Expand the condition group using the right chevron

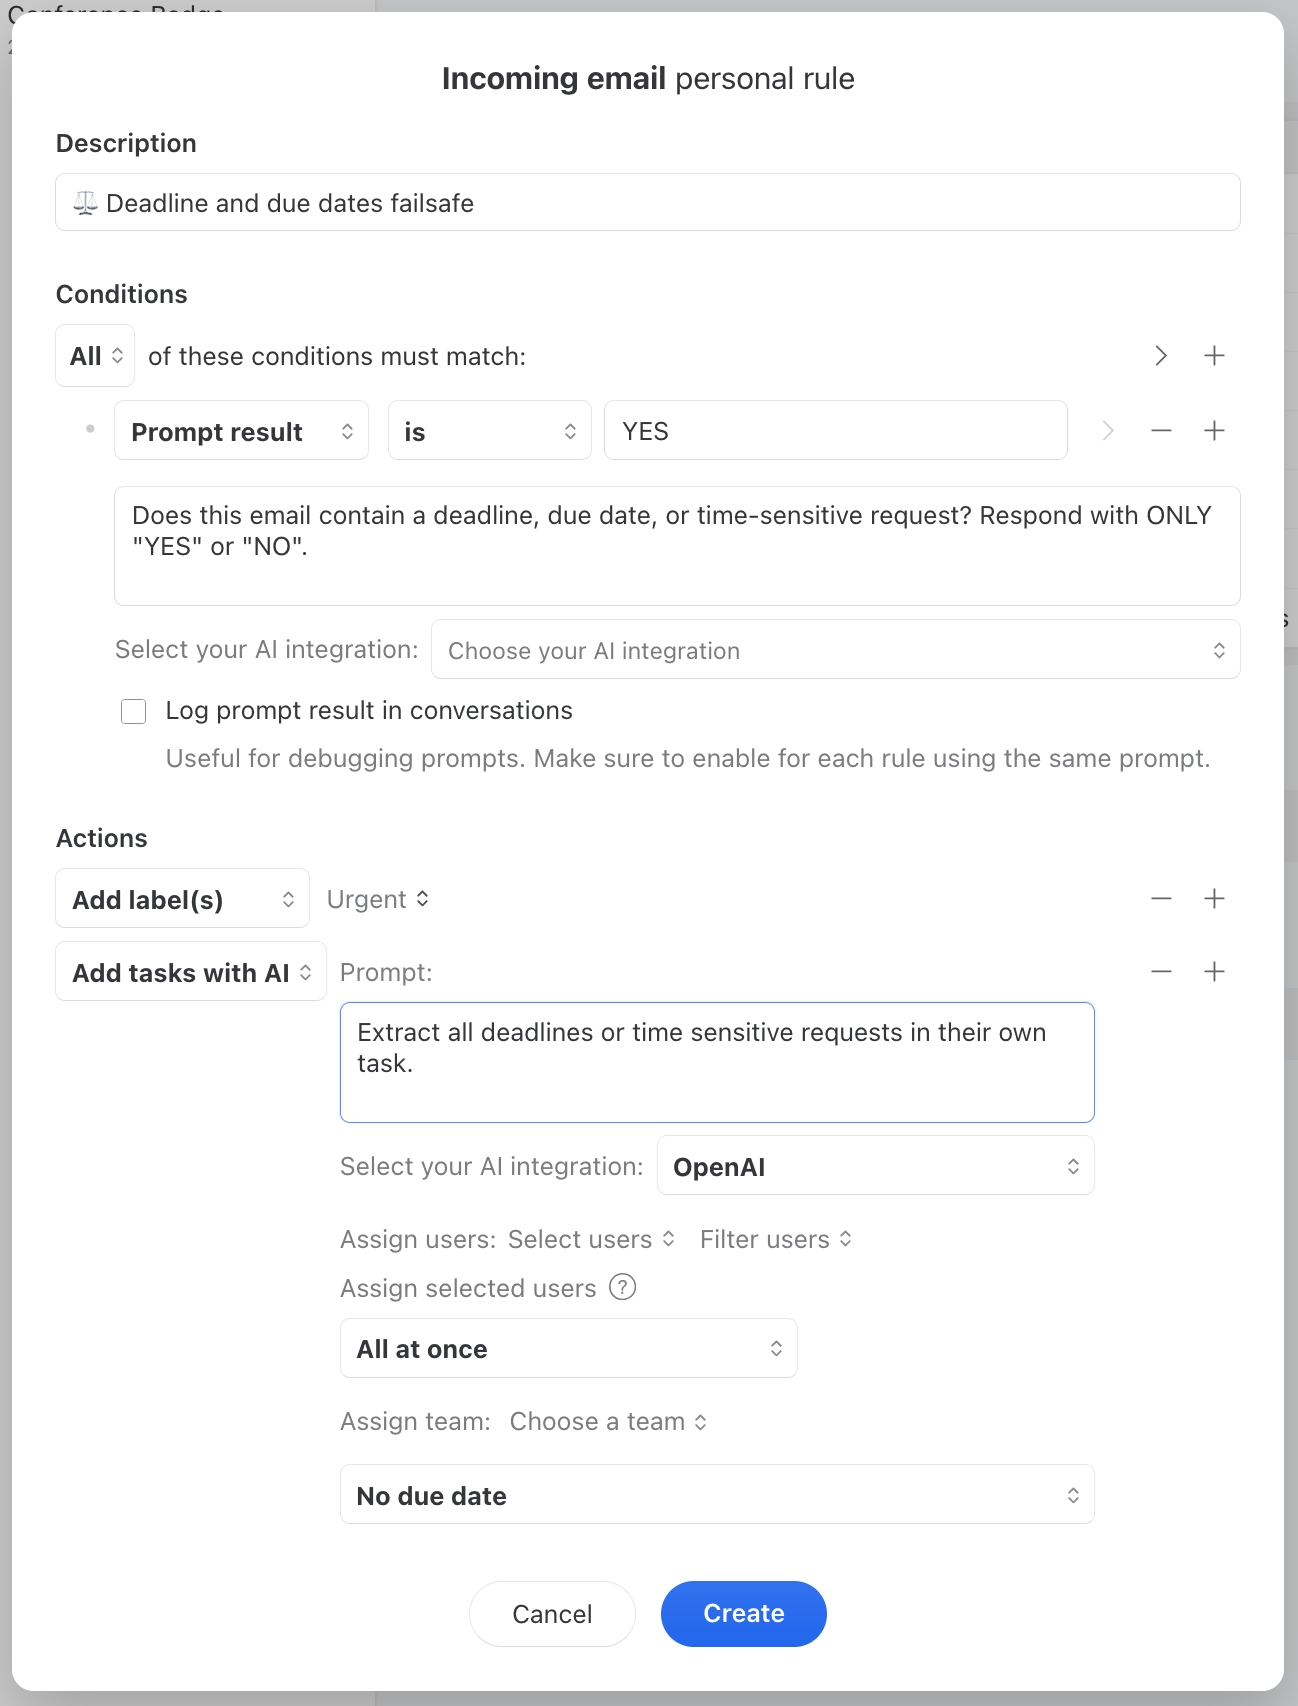pos(1160,355)
